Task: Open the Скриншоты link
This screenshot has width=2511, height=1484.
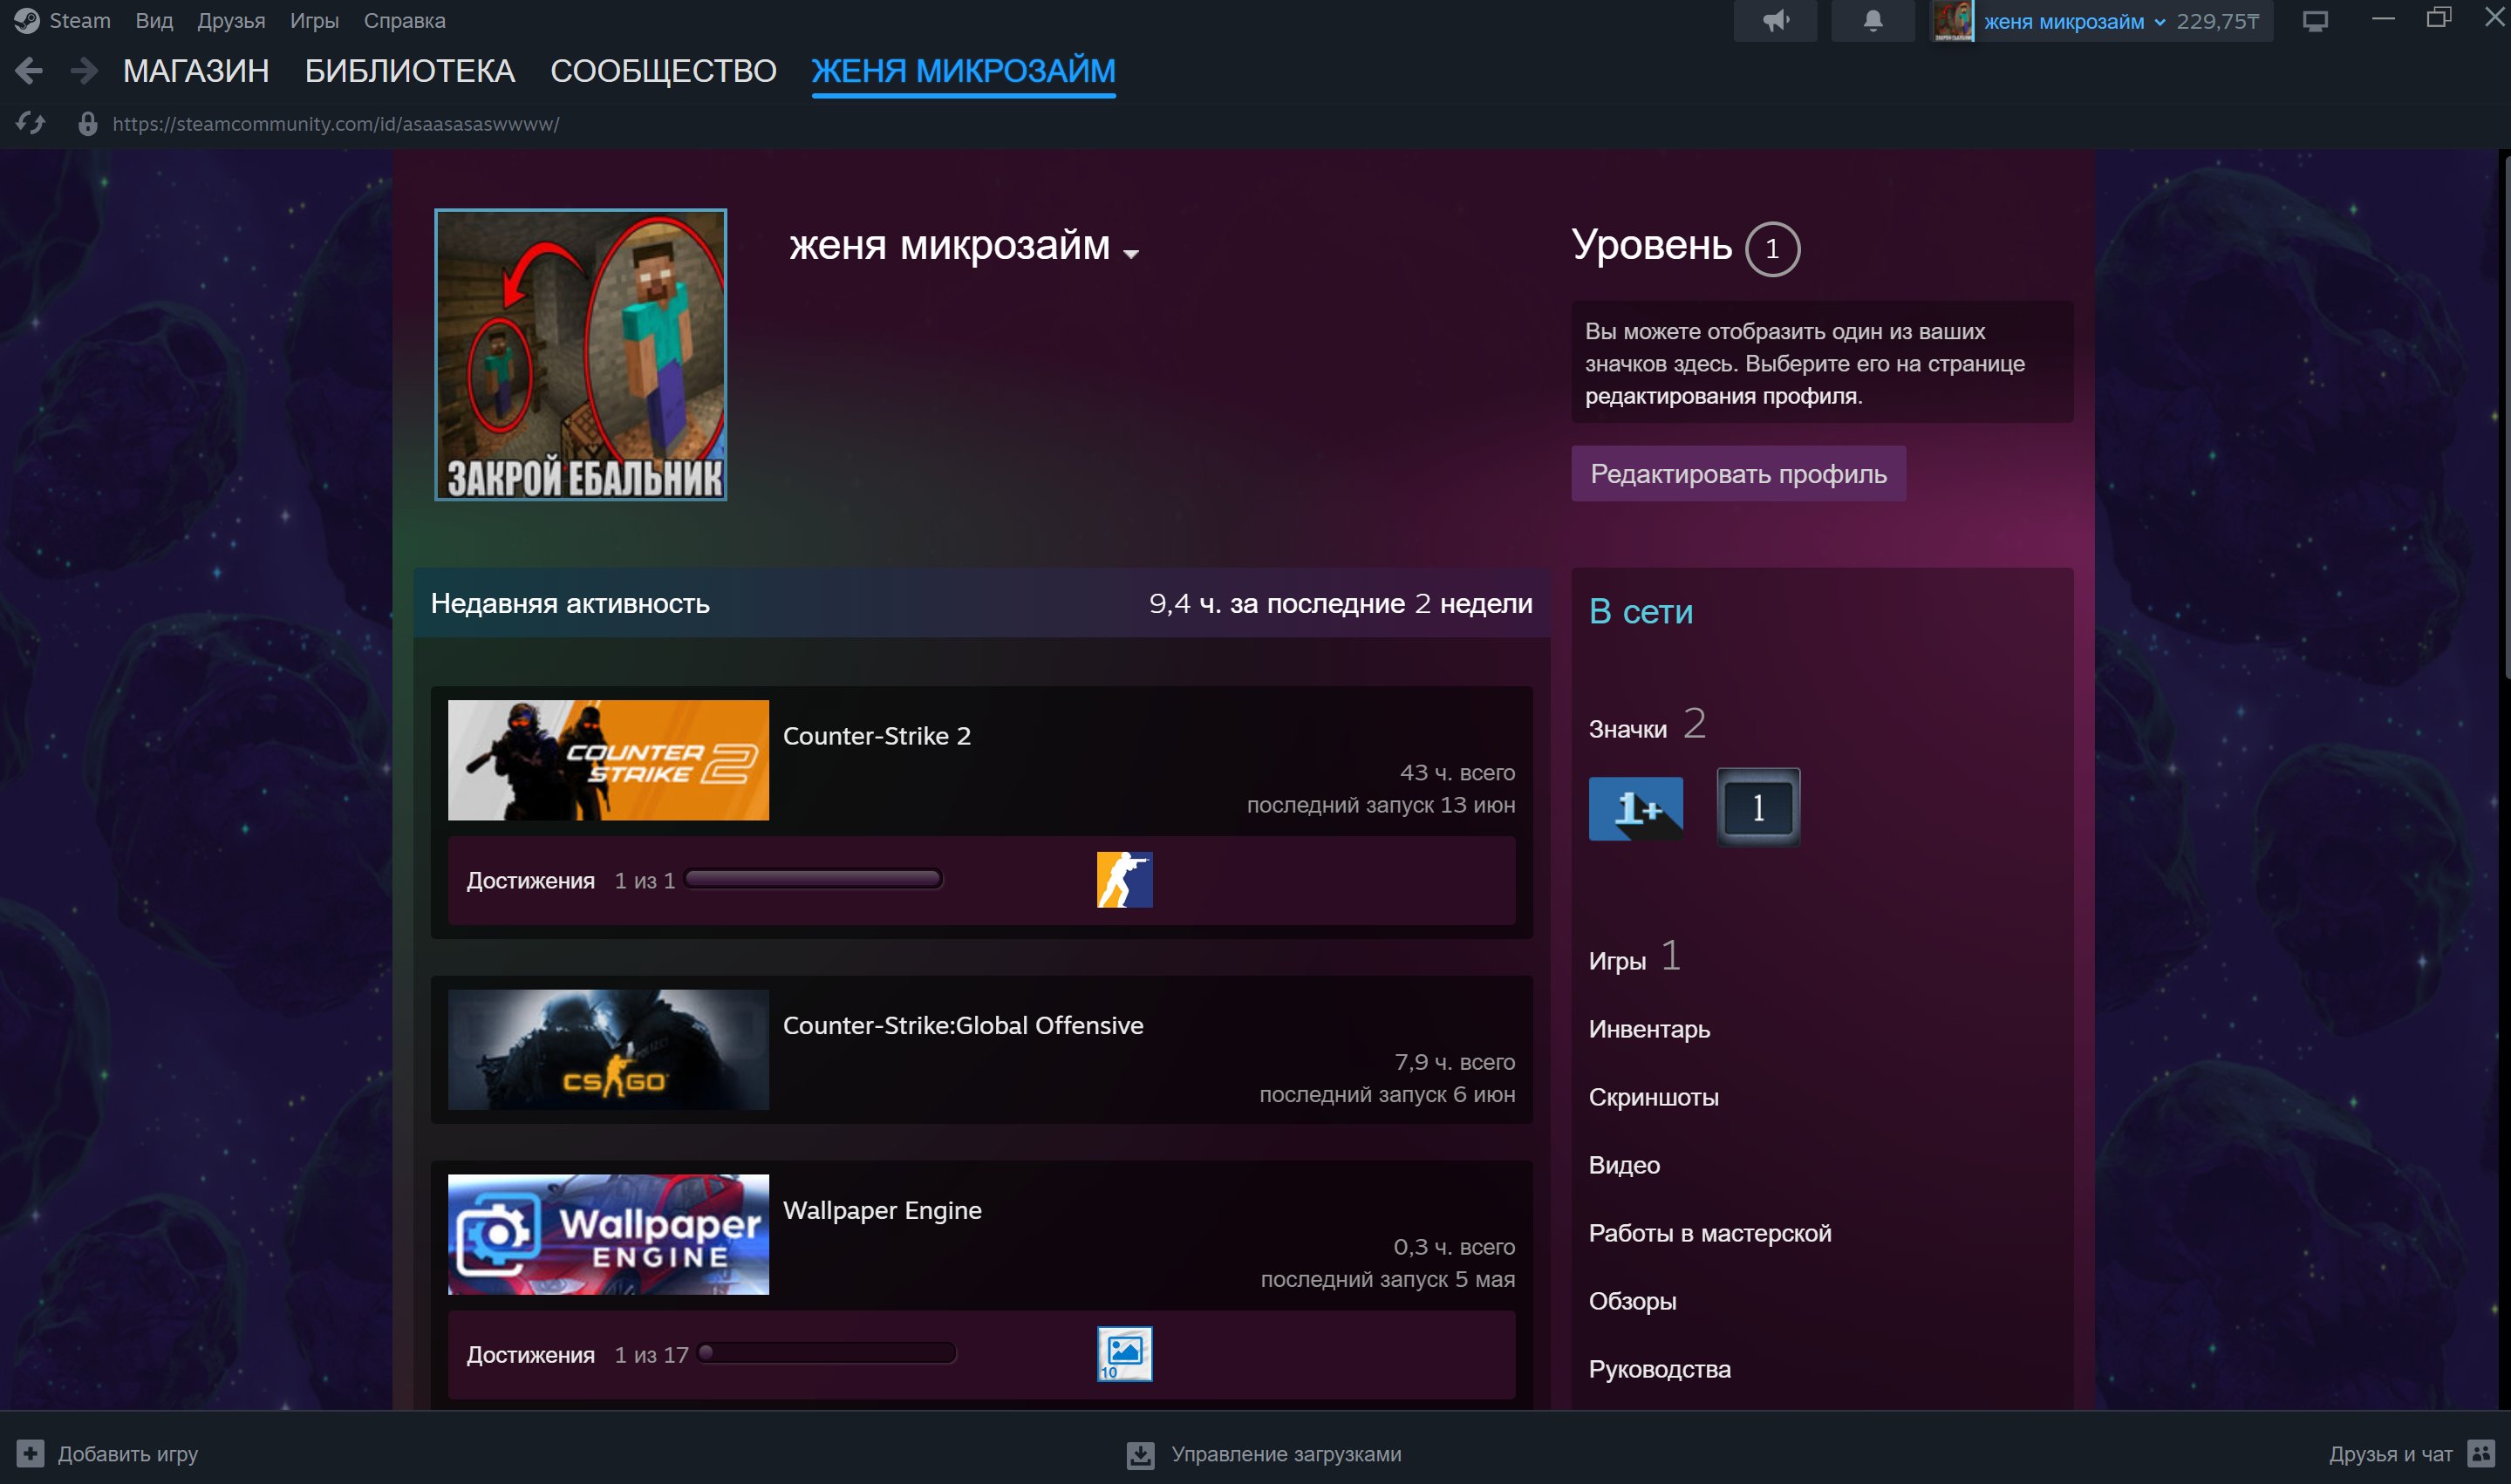Action: (1654, 1098)
